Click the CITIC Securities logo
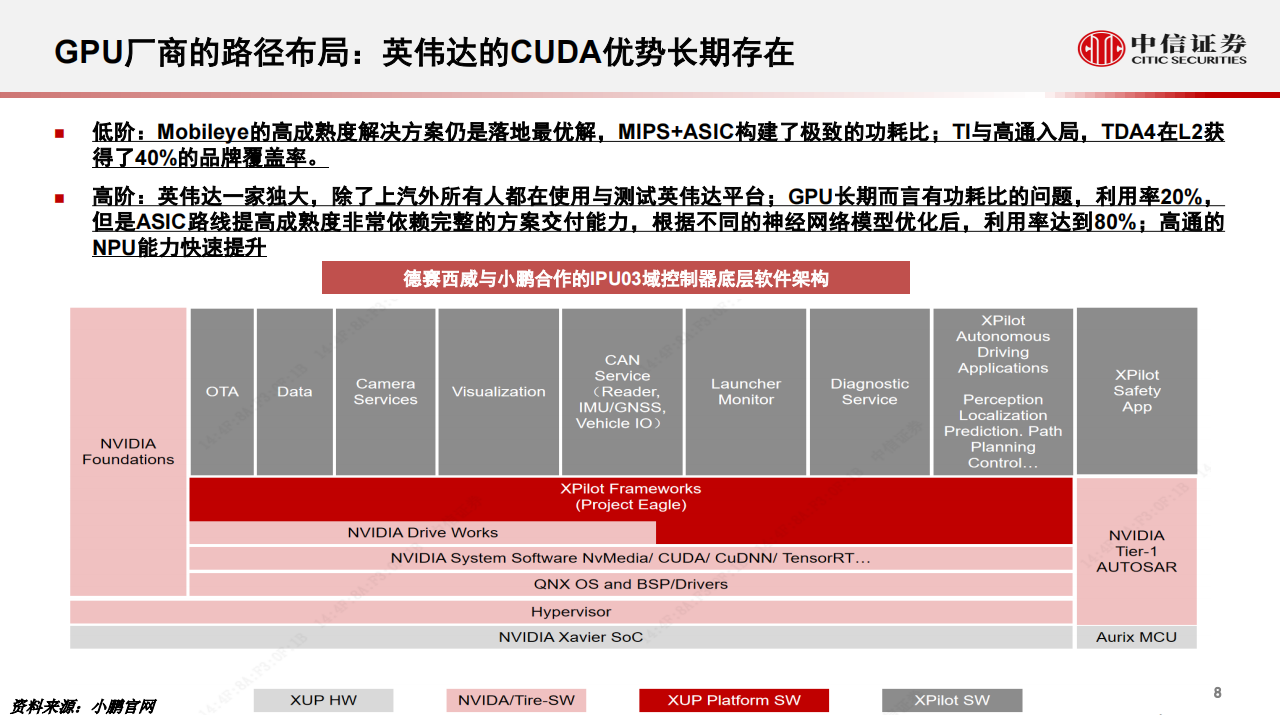Viewport: 1280px width, 720px height. pyautogui.click(x=1162, y=47)
